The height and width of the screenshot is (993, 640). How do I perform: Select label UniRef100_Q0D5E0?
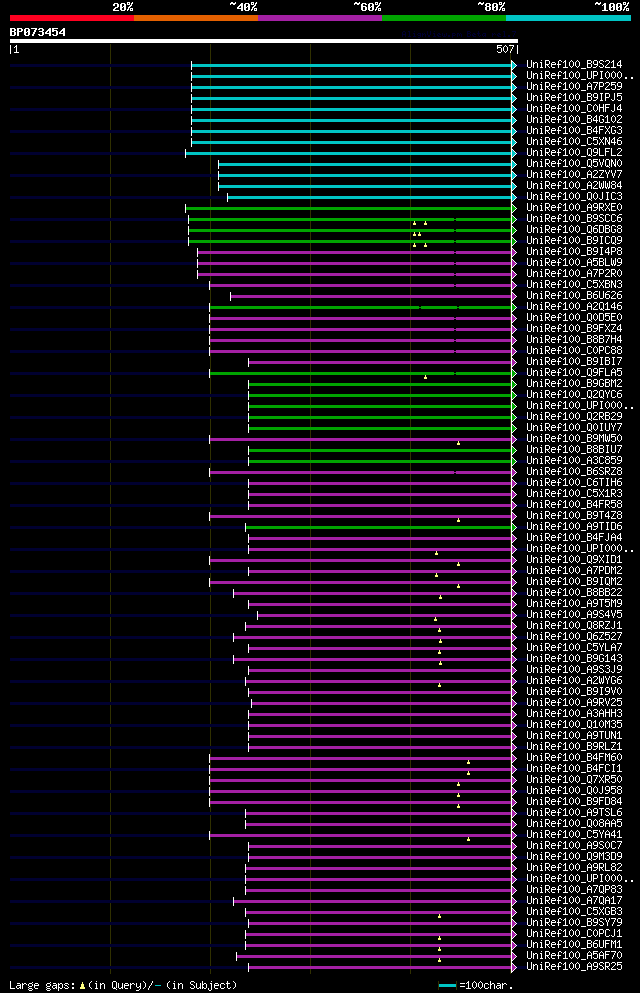[574, 317]
